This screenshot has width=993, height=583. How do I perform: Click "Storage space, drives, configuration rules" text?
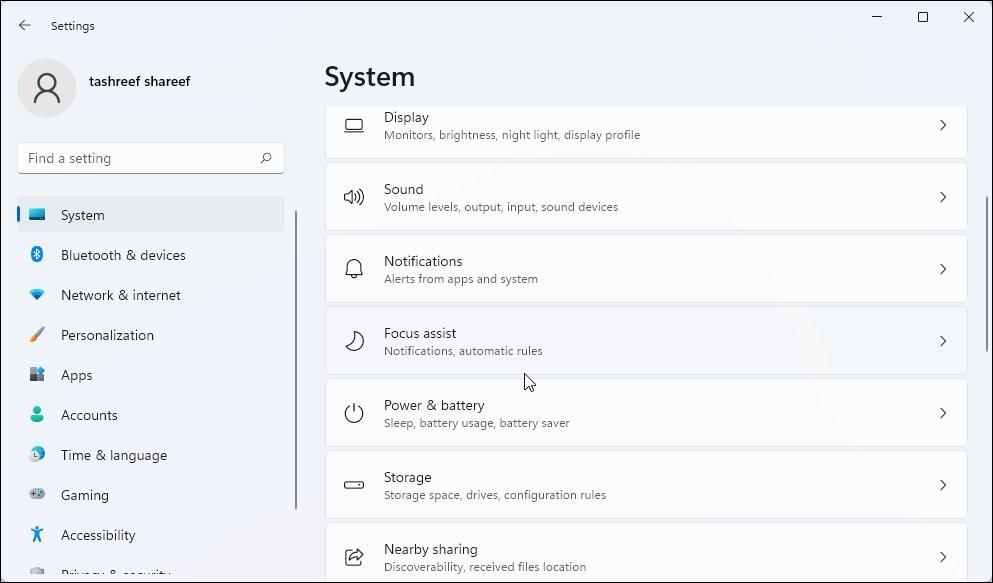tap(495, 495)
